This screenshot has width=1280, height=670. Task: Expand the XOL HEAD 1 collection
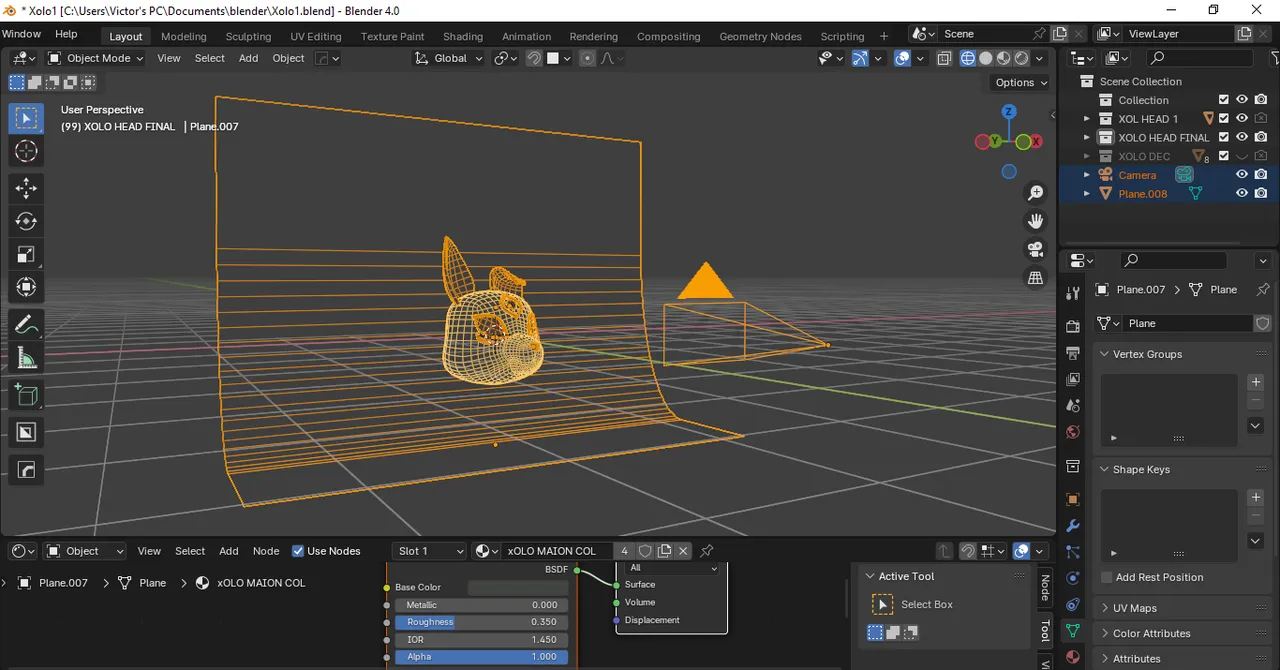click(1087, 118)
